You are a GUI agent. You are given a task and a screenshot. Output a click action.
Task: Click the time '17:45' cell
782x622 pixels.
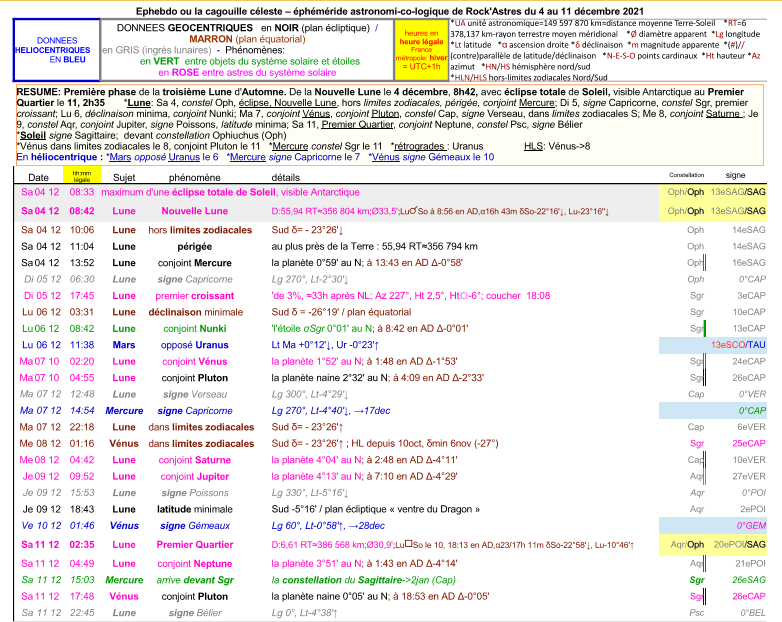[82, 296]
